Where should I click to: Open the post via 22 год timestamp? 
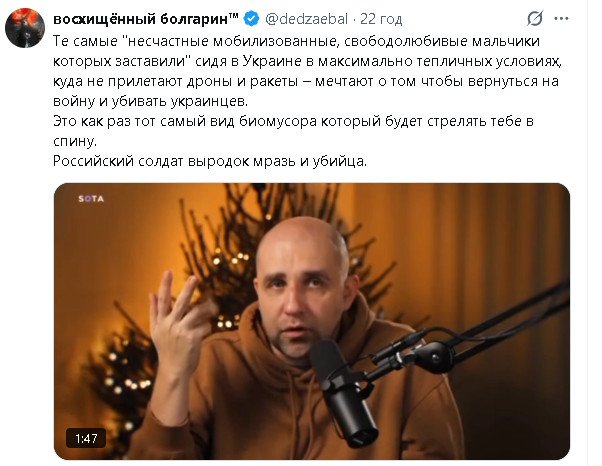[381, 19]
